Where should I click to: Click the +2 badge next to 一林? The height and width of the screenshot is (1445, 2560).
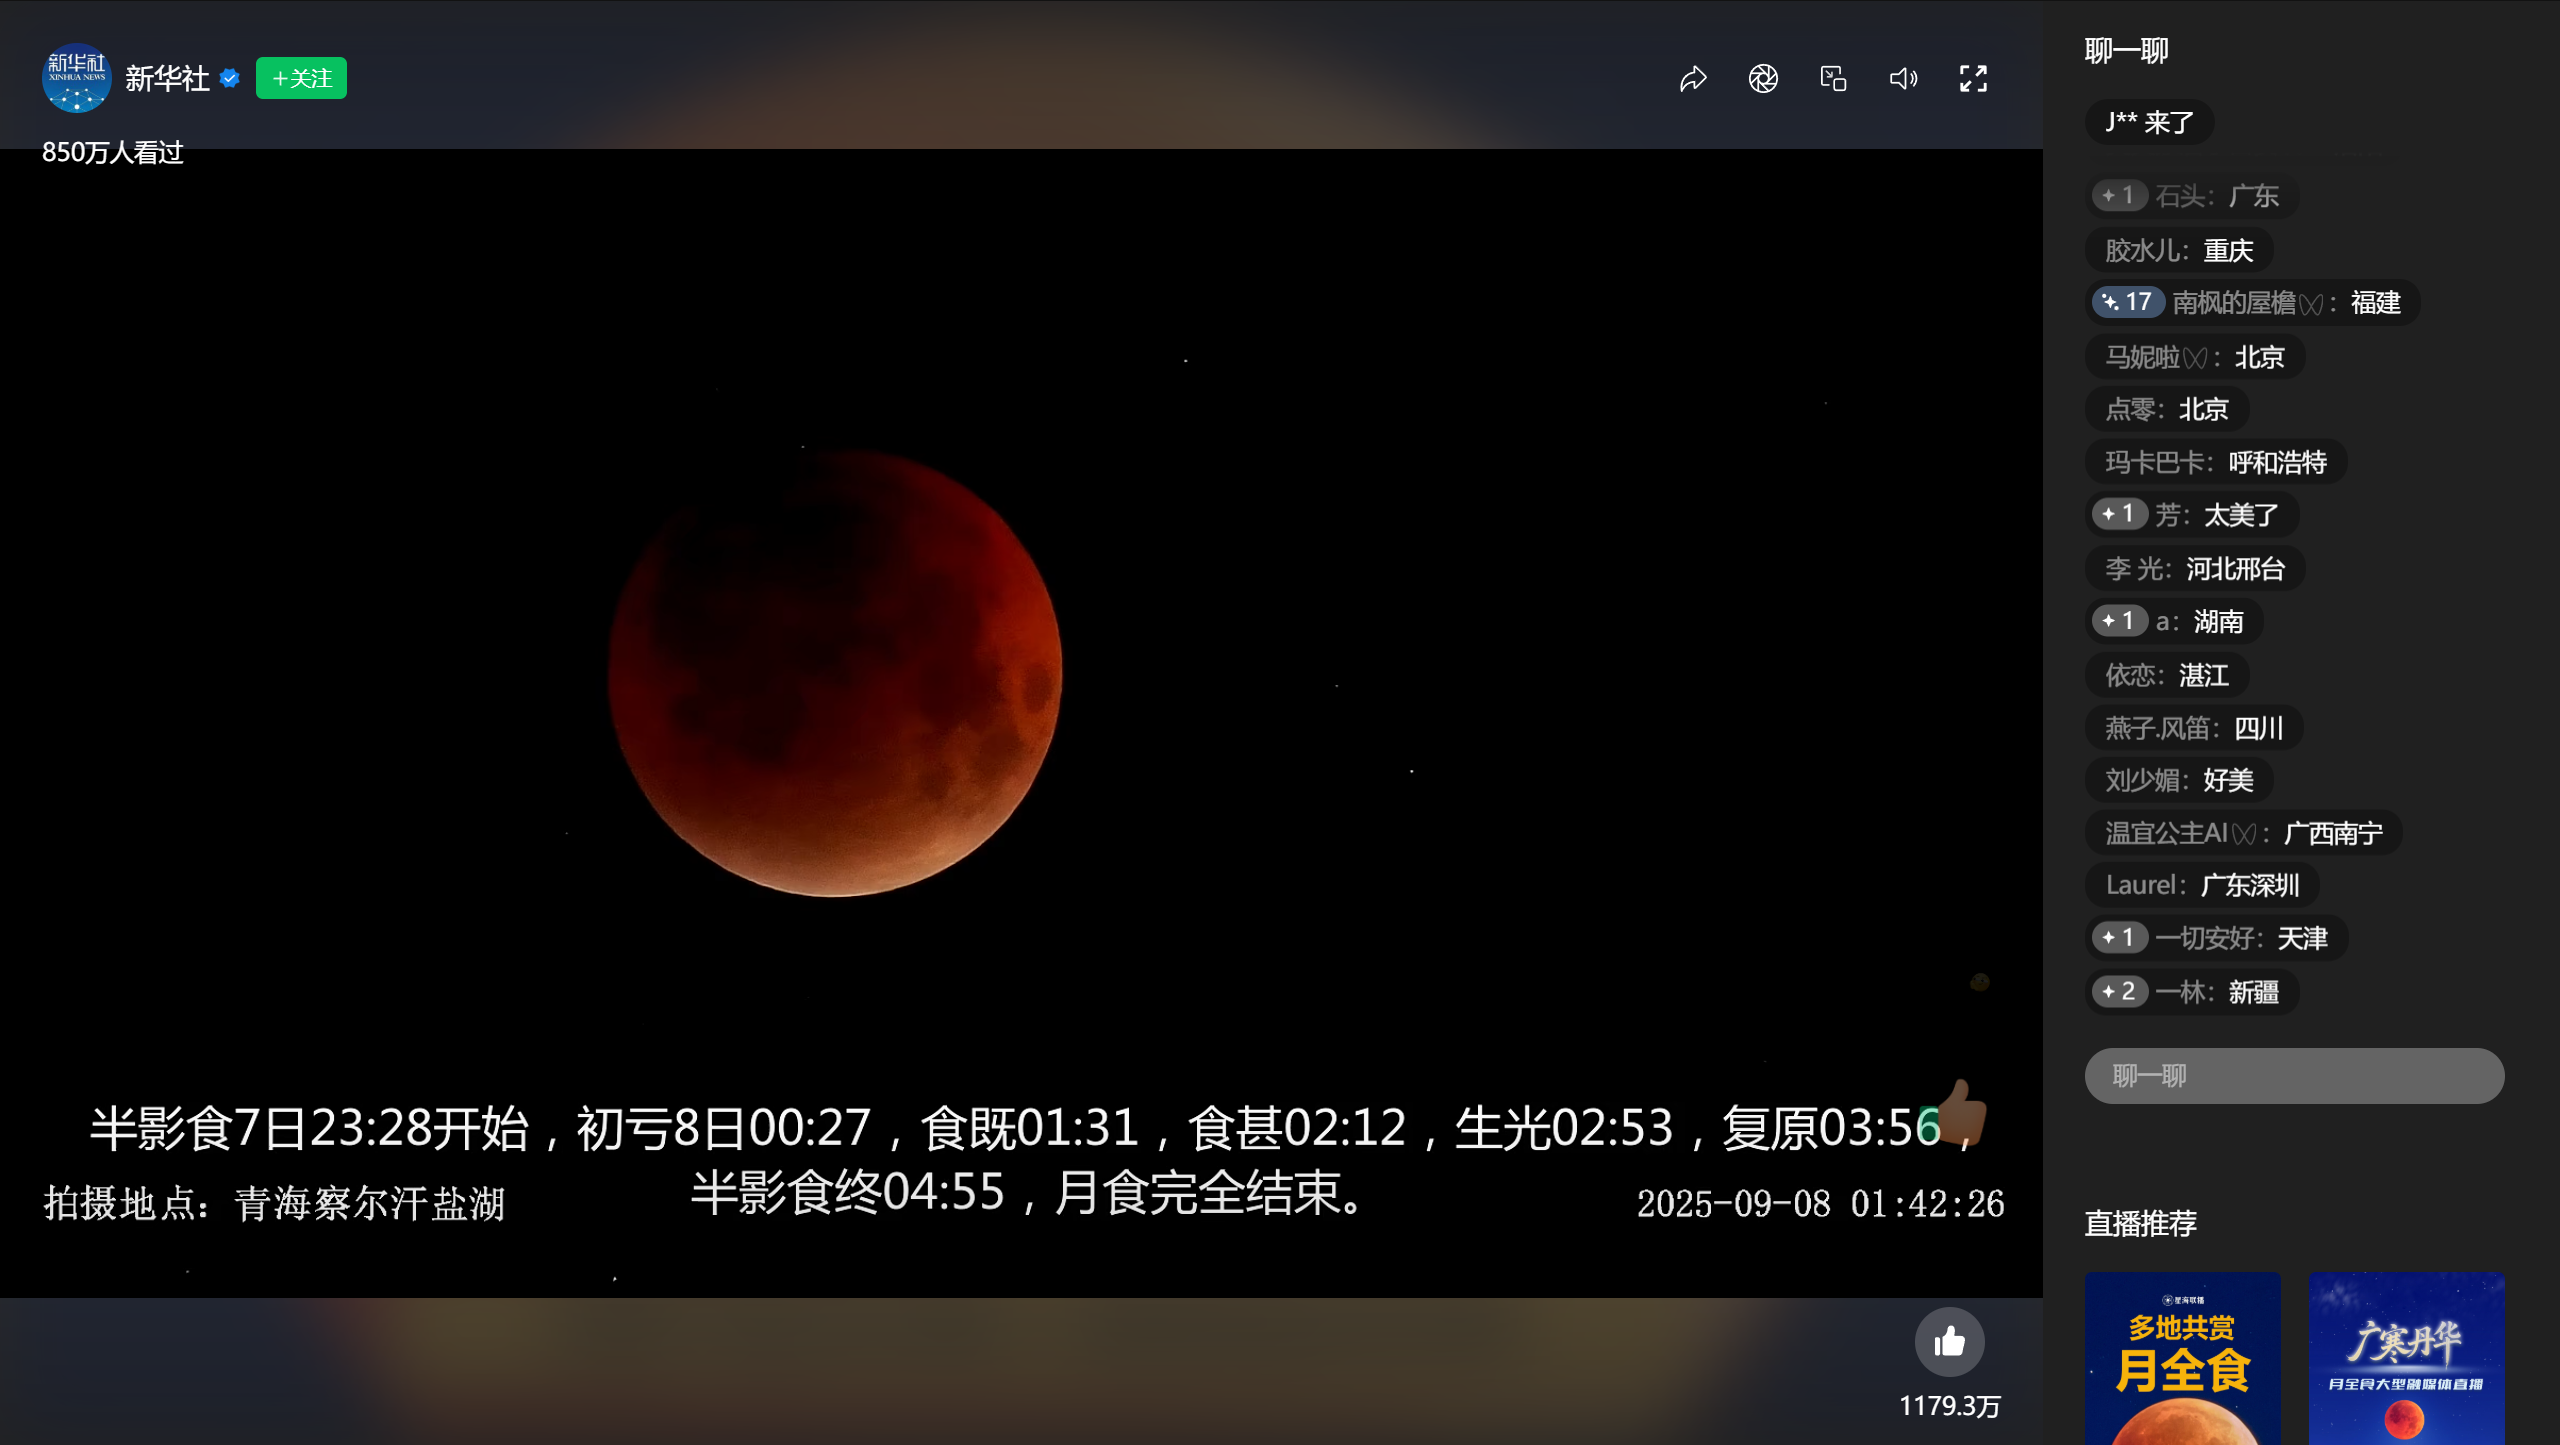pos(2119,991)
